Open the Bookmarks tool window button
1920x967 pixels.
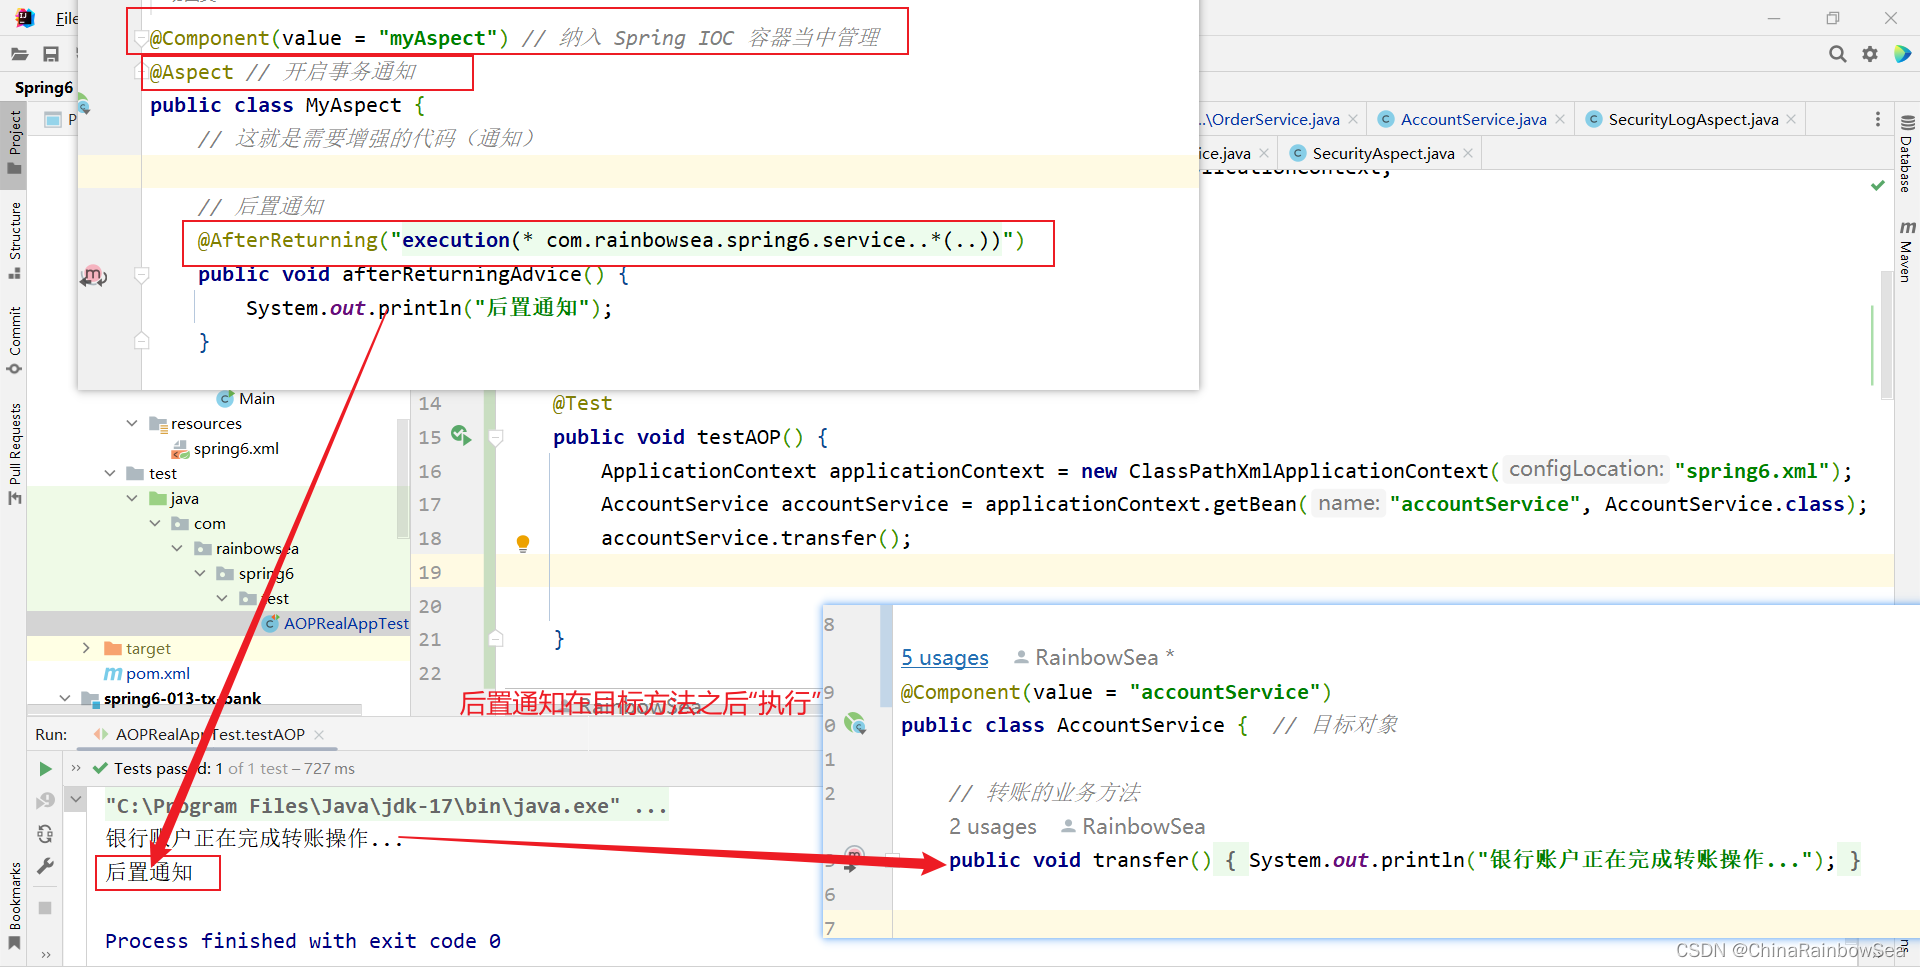[14, 906]
